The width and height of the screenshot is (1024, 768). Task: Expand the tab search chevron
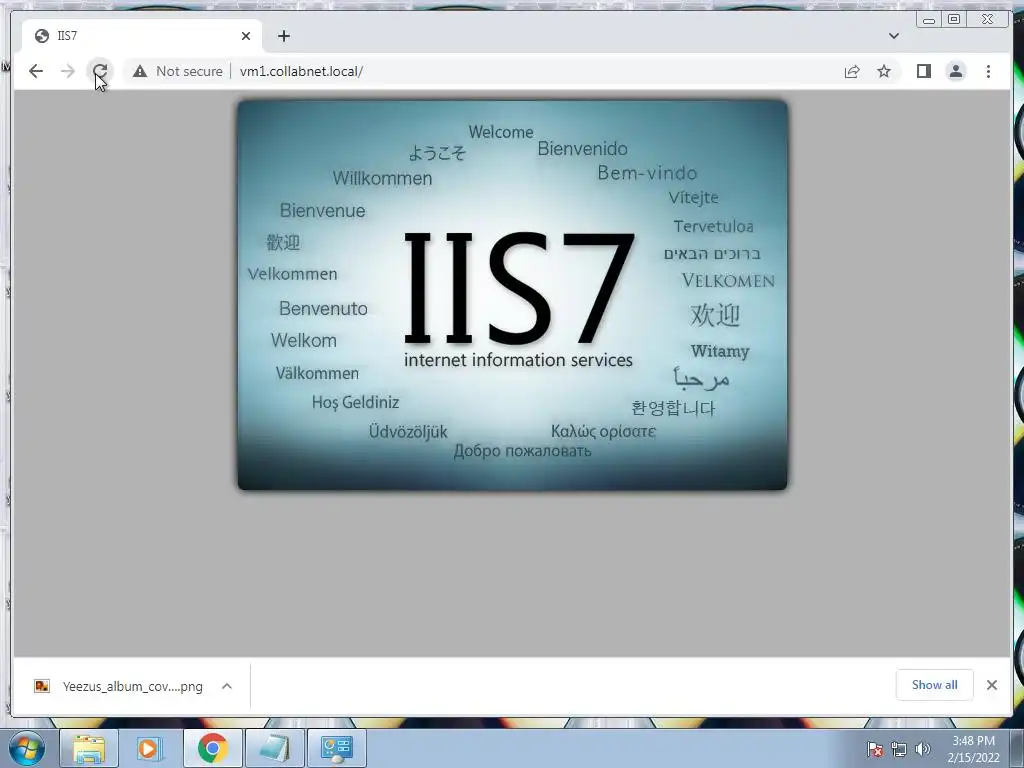(893, 36)
